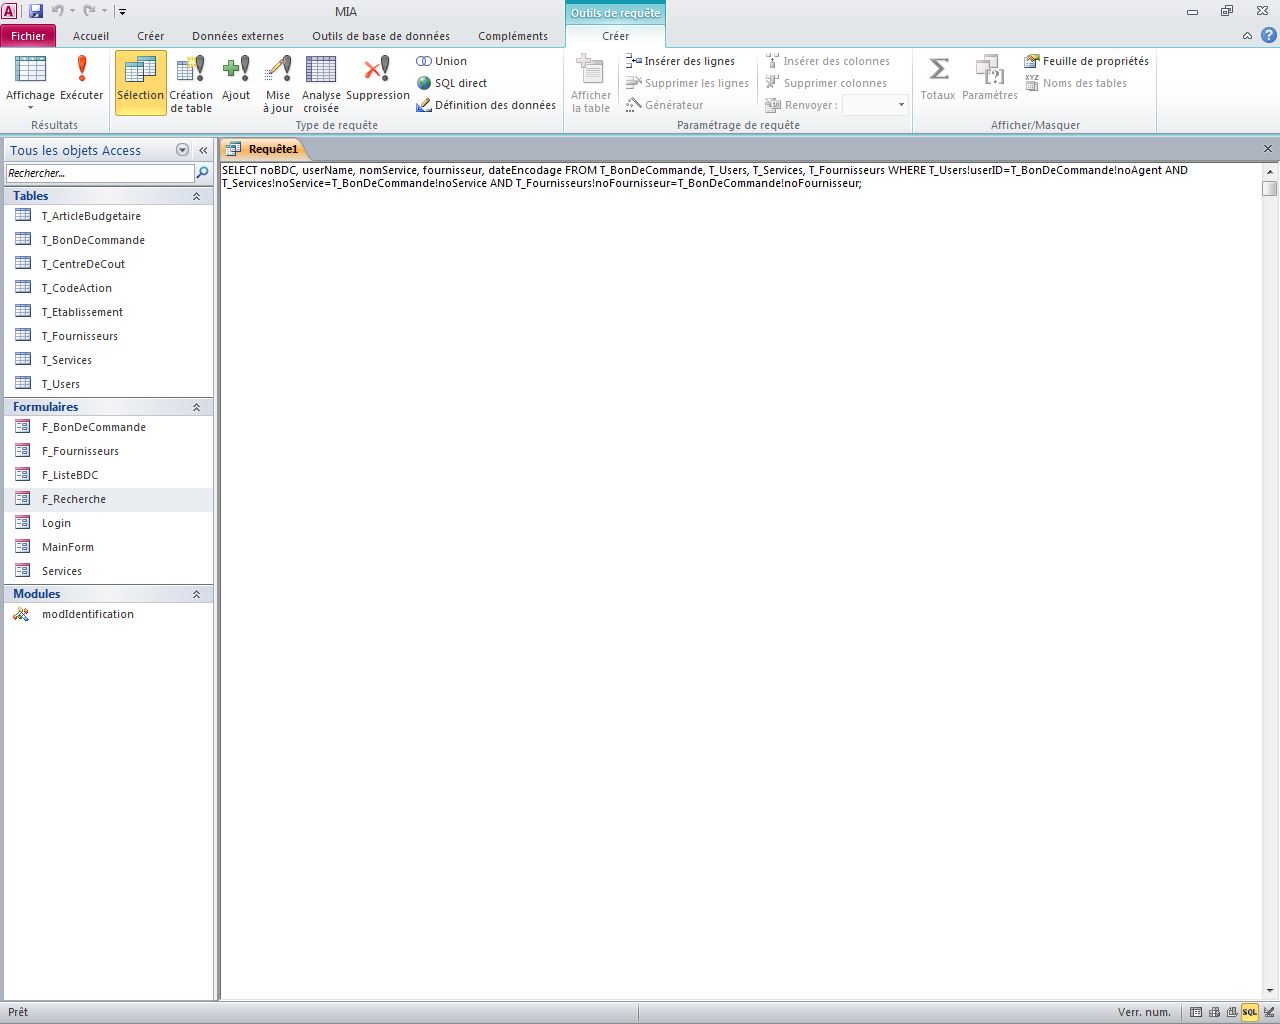Switch to datasheet view in status bar
Viewport: 1280px width, 1024px height.
click(1196, 1012)
